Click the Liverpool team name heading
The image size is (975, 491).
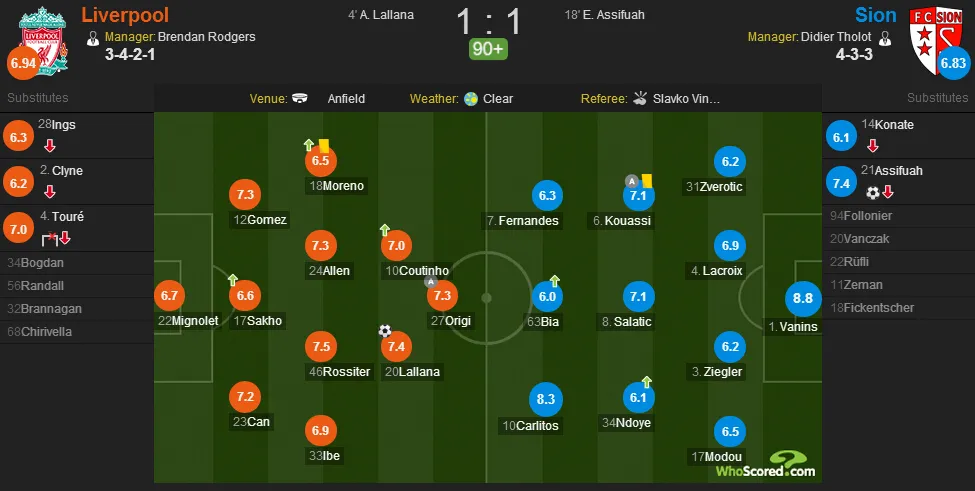[125, 14]
